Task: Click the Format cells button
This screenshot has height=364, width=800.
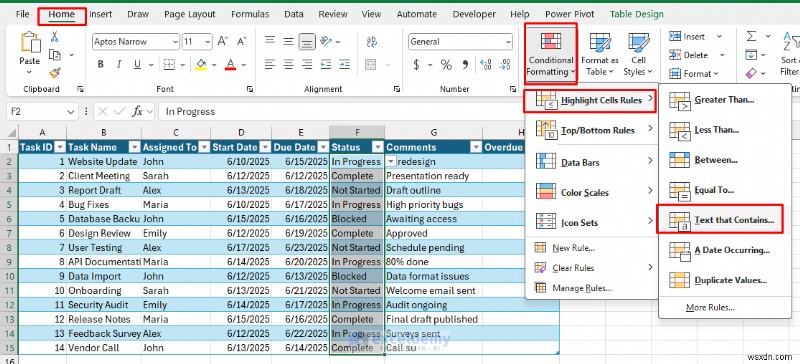Action: tap(694, 74)
